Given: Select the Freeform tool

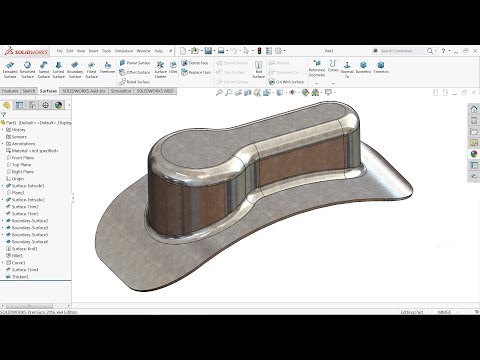Looking at the screenshot, I should 107,67.
